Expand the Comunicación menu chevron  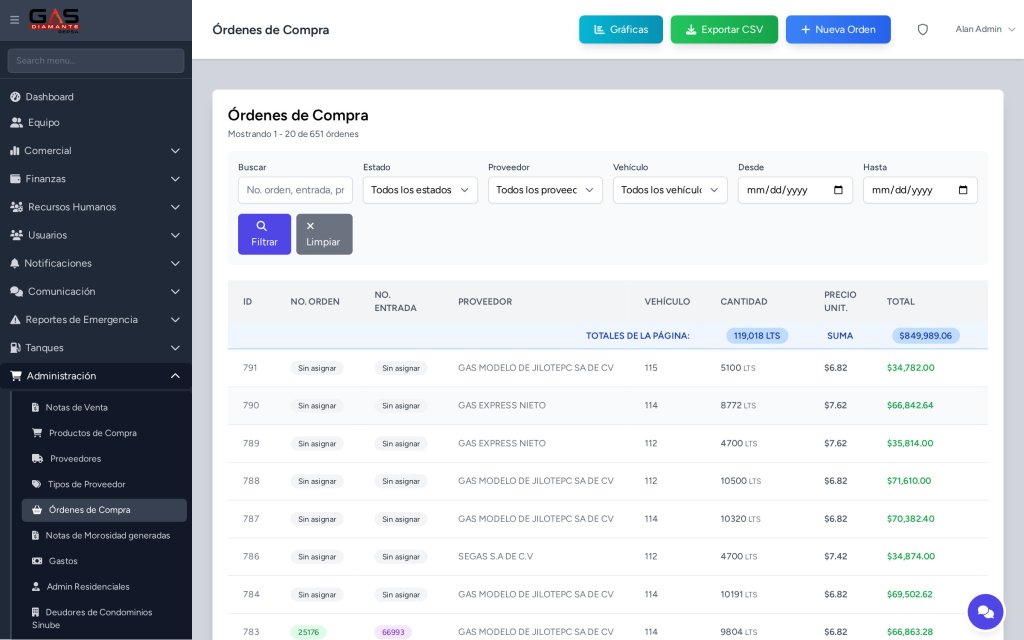click(175, 291)
